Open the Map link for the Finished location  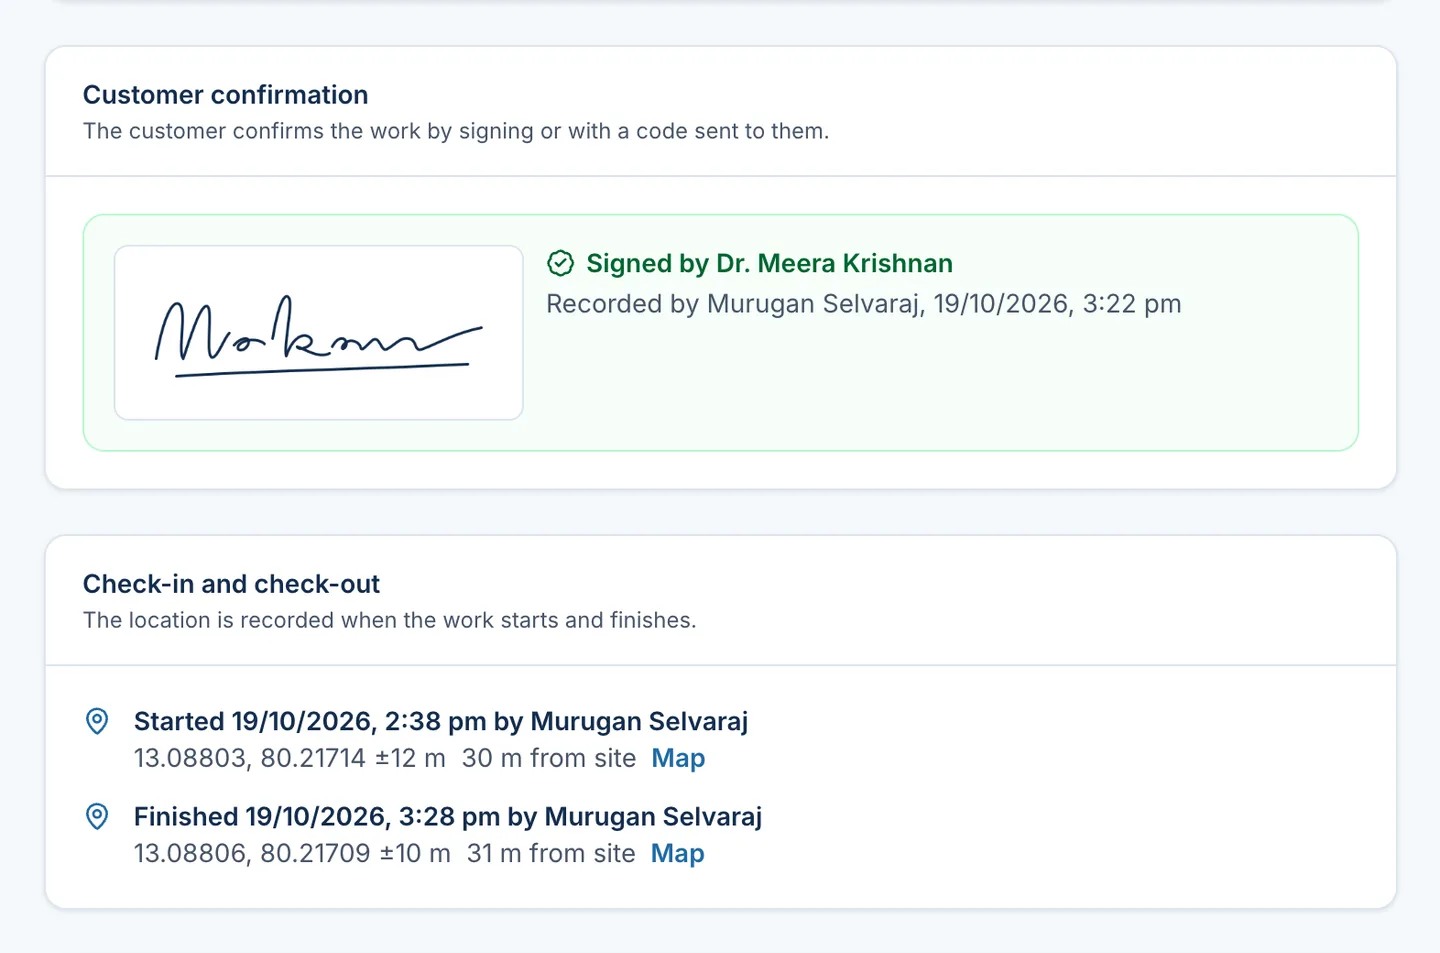677,853
